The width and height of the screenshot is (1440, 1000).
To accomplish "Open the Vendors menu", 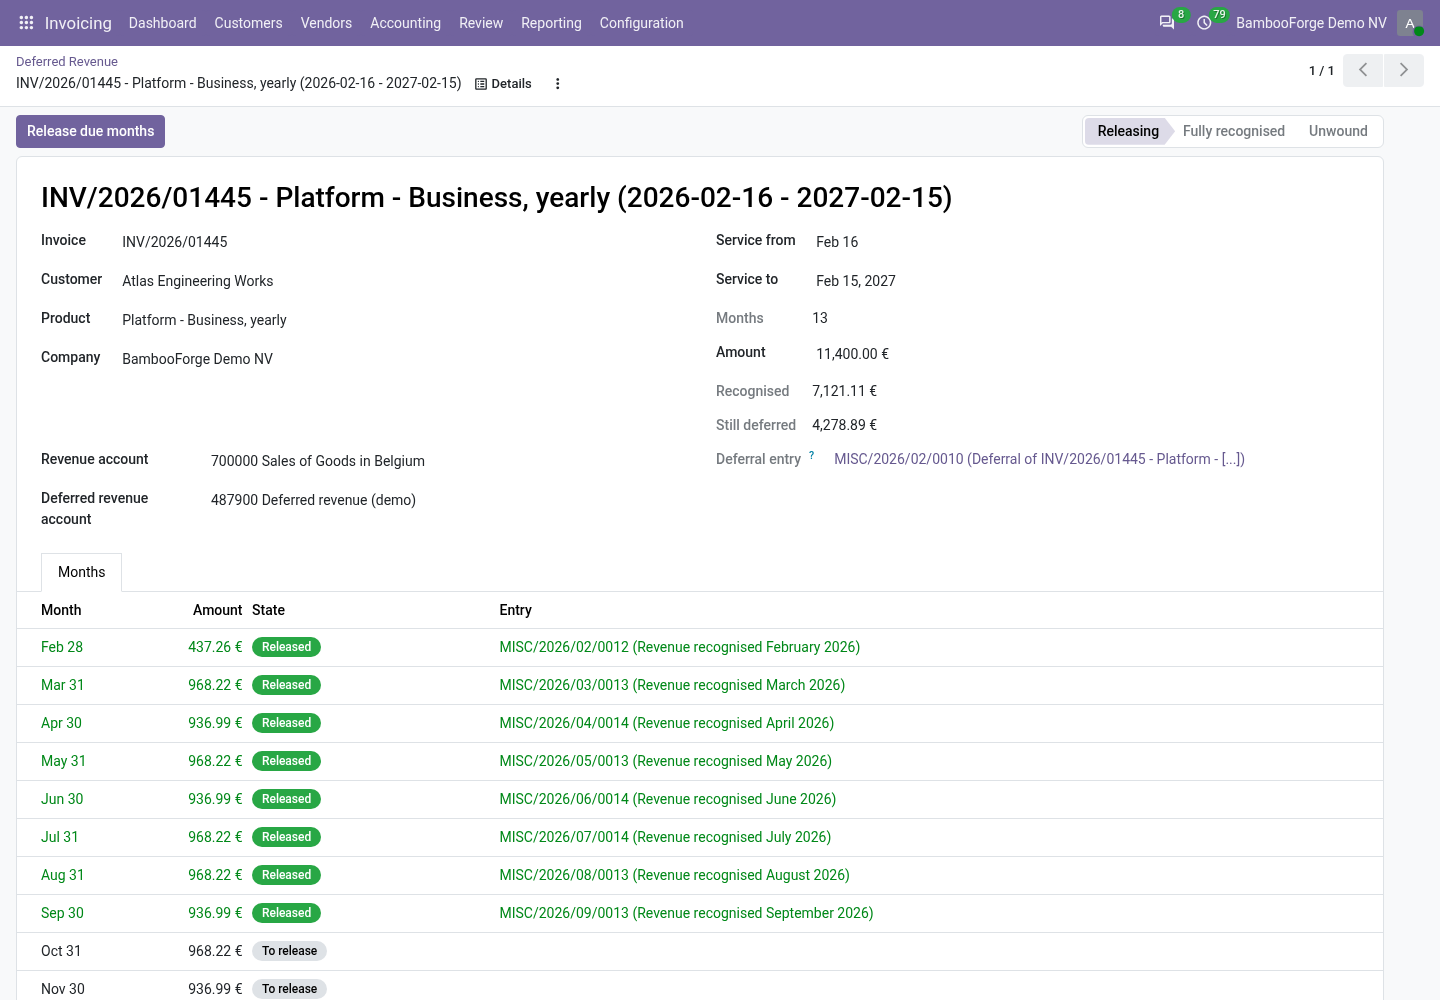I will 326,23.
